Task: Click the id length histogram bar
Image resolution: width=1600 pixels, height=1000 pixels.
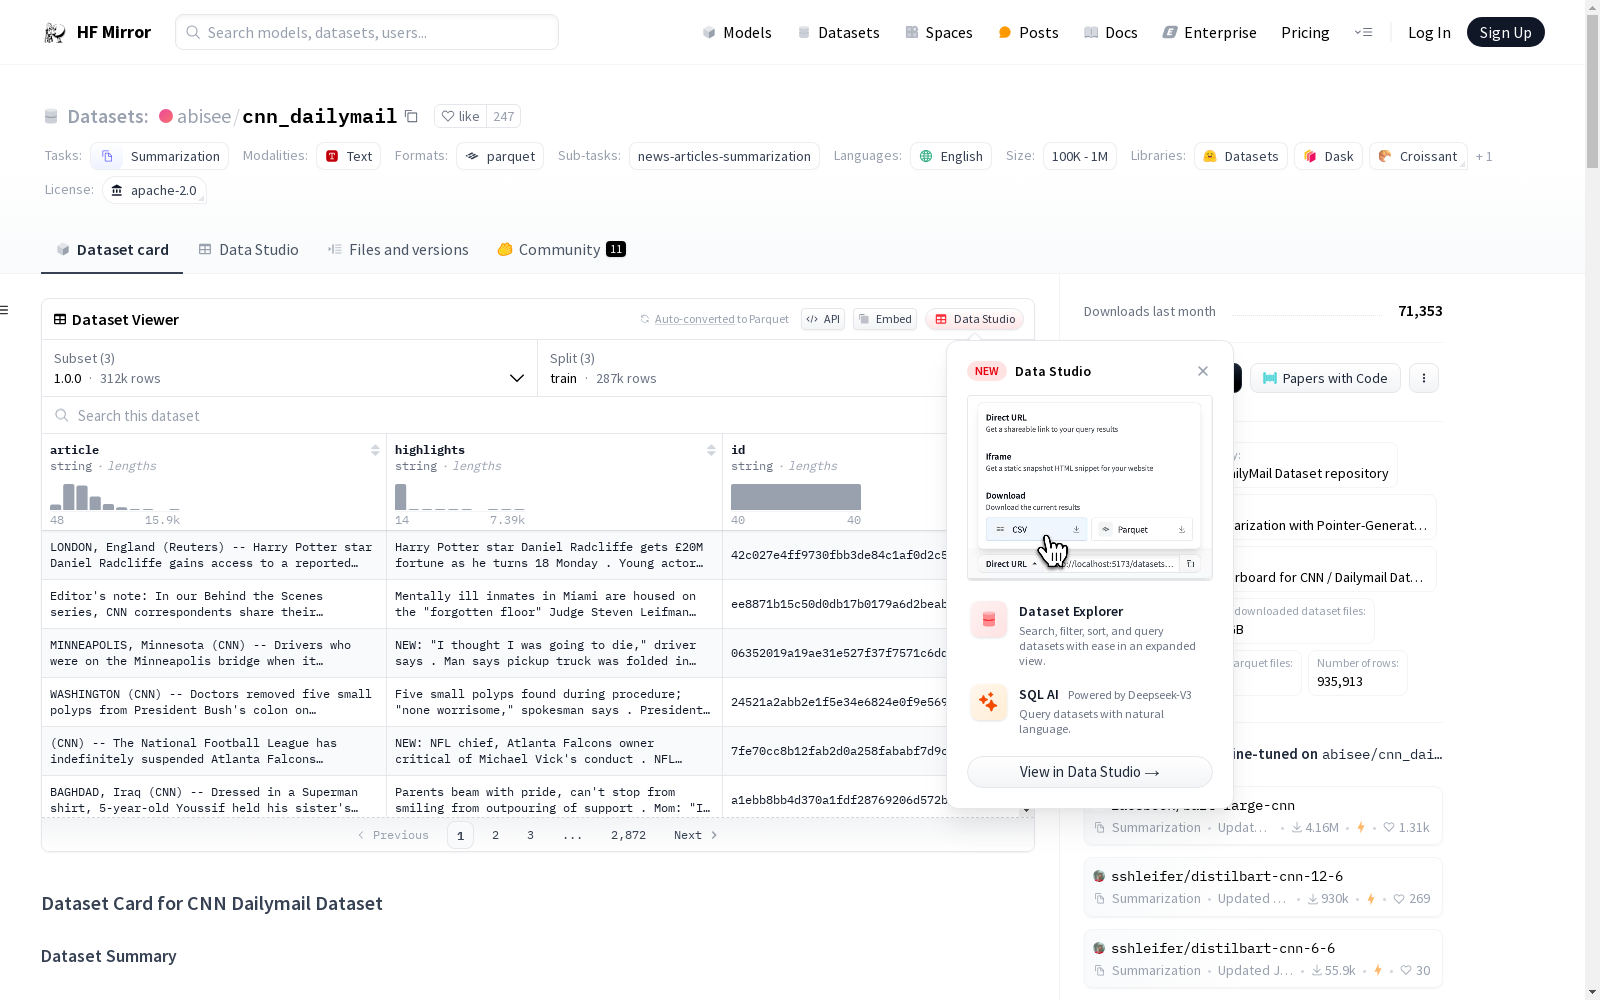Action: (x=796, y=497)
